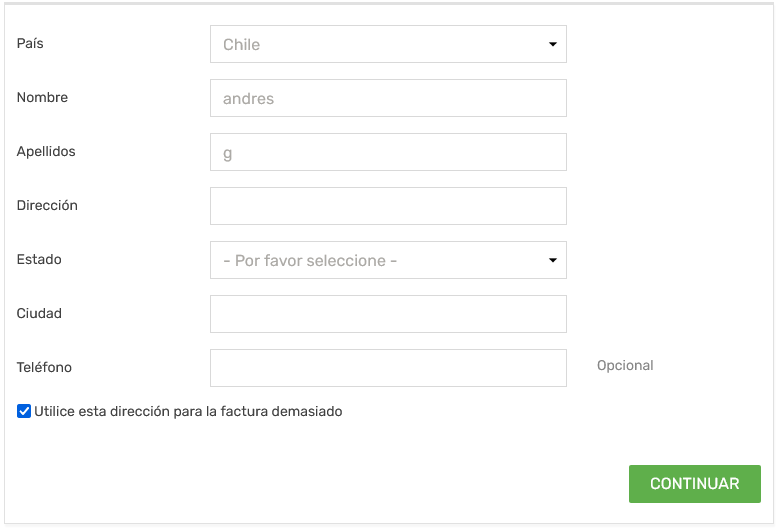The height and width of the screenshot is (530, 778).
Task: Click the Ciudad field label
Action: [x=39, y=314]
